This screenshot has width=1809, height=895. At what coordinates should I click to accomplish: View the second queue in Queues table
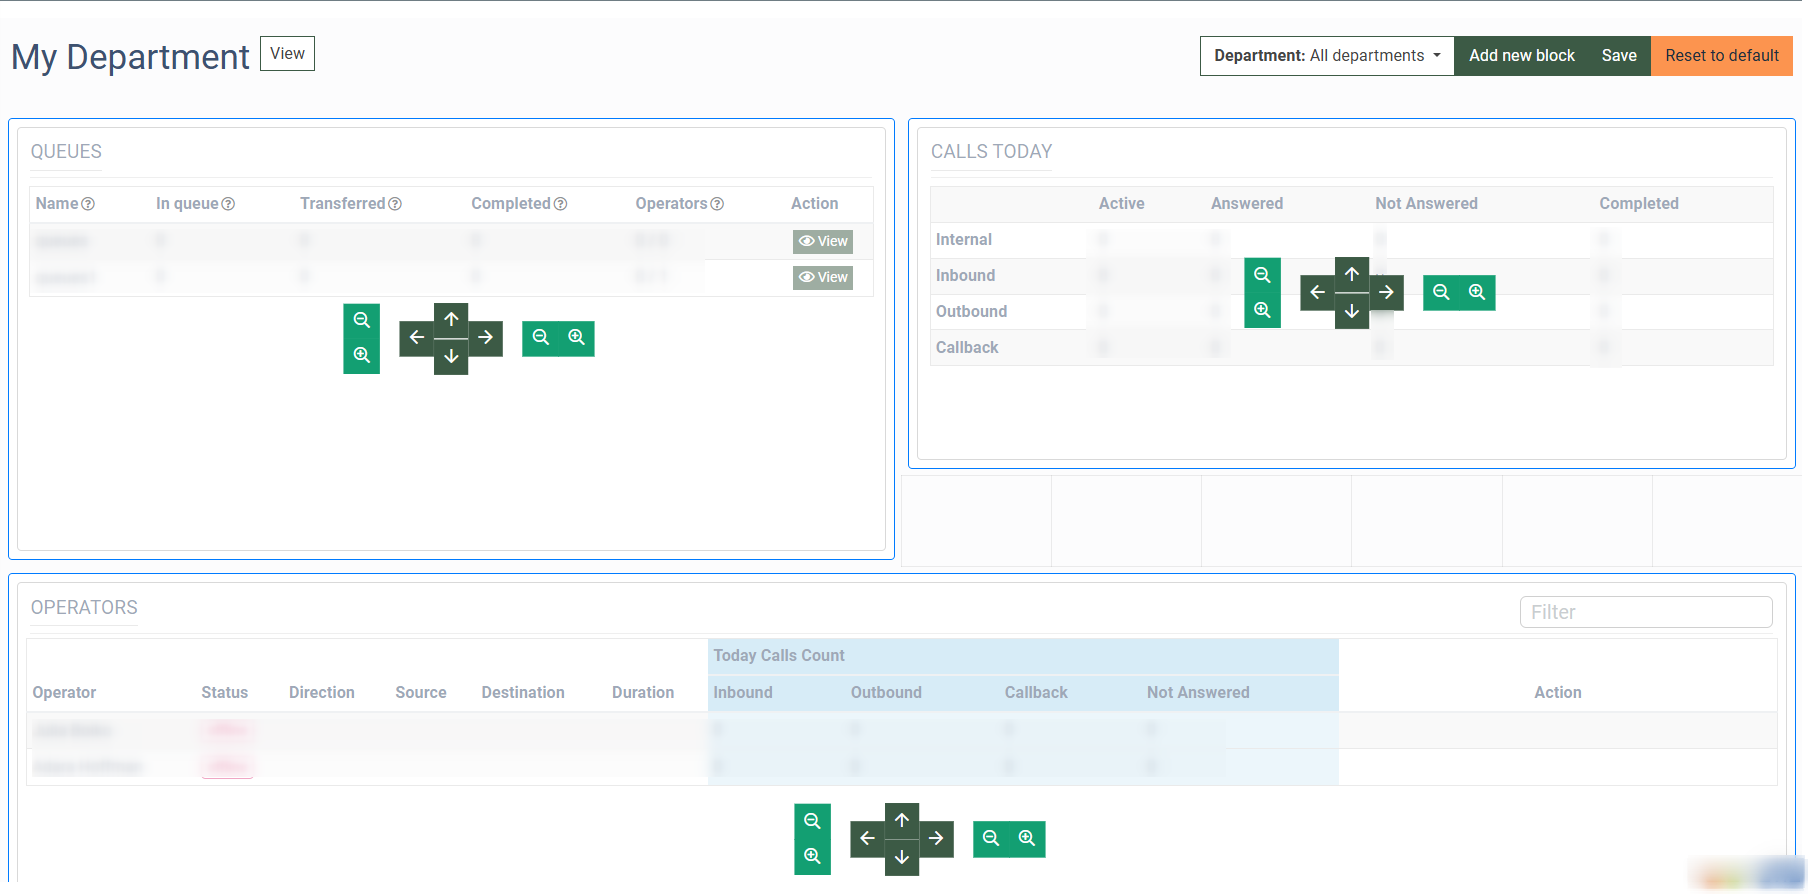coord(823,277)
